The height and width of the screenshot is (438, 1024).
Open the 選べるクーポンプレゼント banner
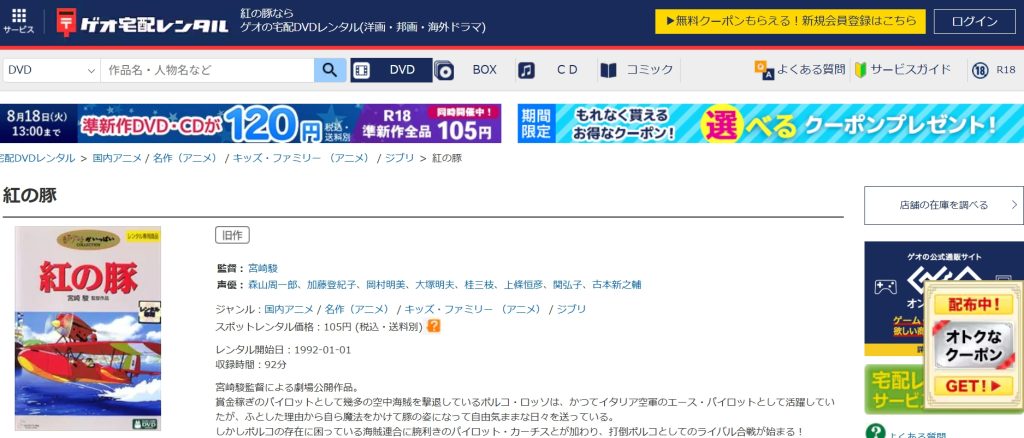771,123
